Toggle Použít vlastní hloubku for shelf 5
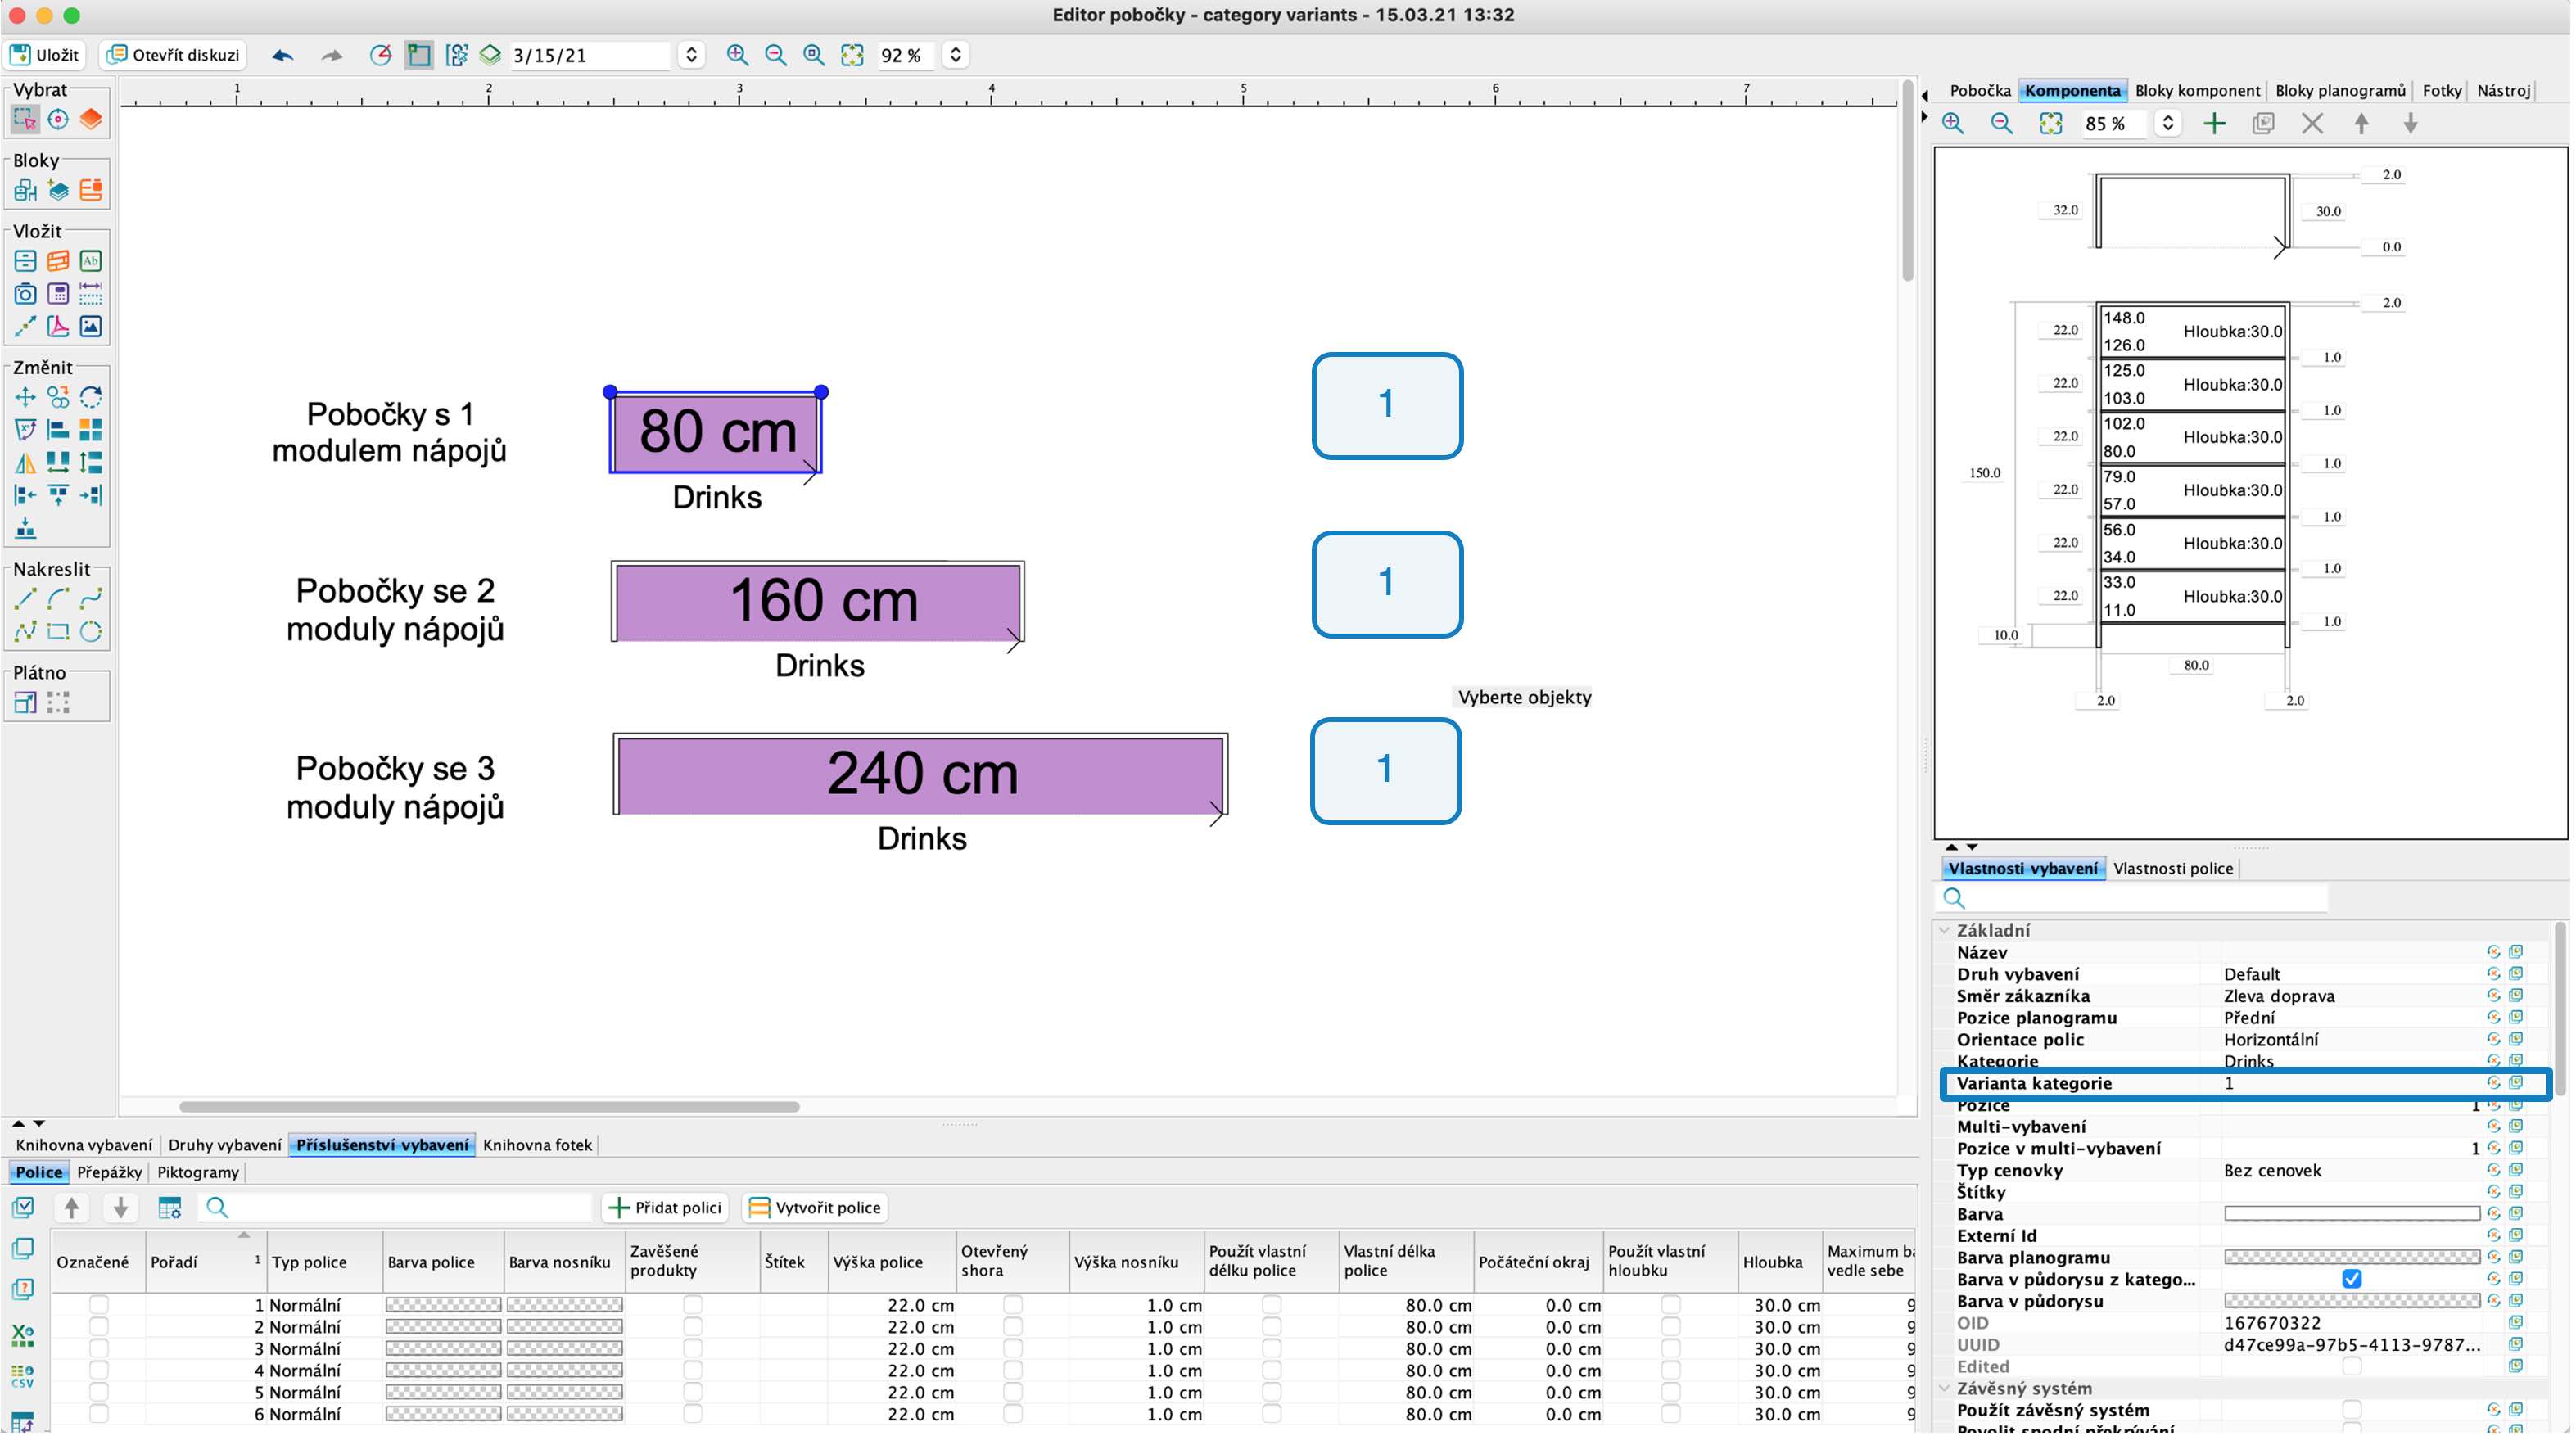 click(x=1670, y=1392)
